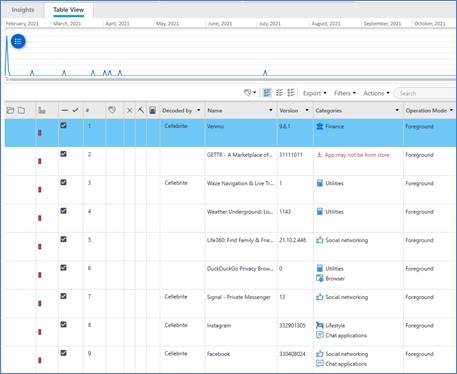Viewport: 457px width, 374px height.
Task: Click the red marker in the Venmo row
Action: (40, 133)
